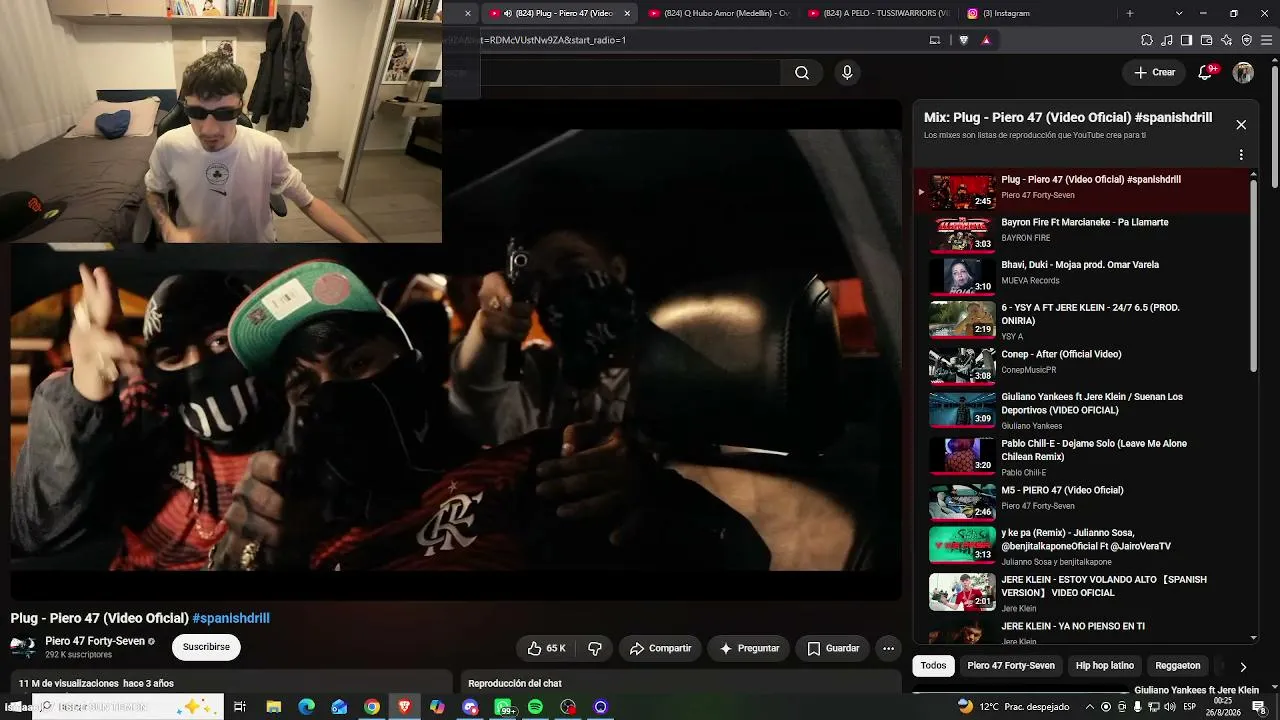
Task: Toggle the Brave sidebar panel icon
Action: click(x=1186, y=40)
